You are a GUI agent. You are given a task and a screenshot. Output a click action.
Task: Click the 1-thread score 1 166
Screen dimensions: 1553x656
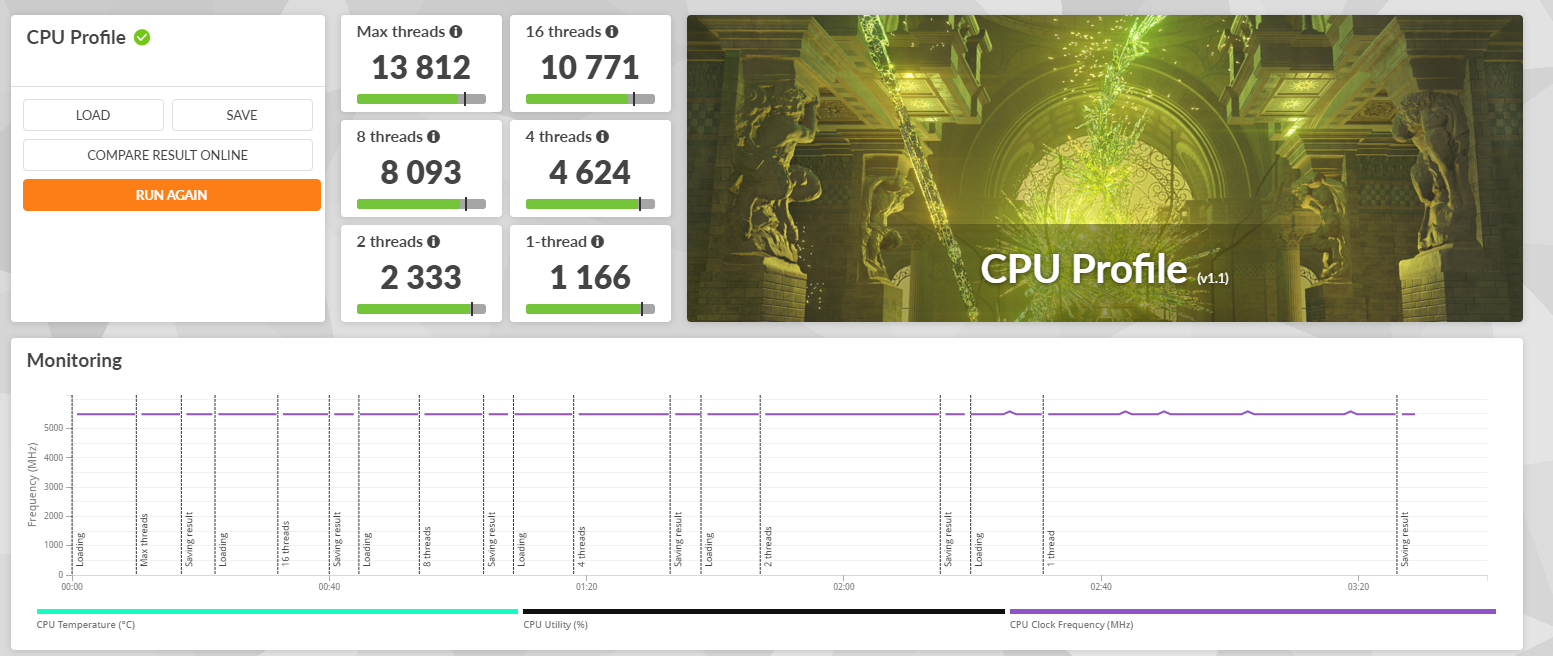click(590, 277)
